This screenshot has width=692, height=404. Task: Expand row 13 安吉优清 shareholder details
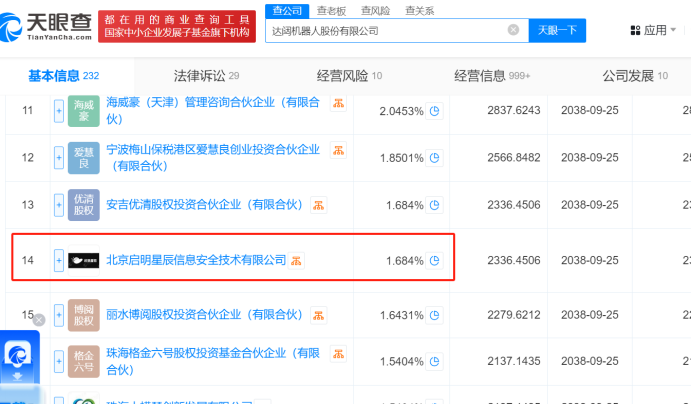(59, 205)
